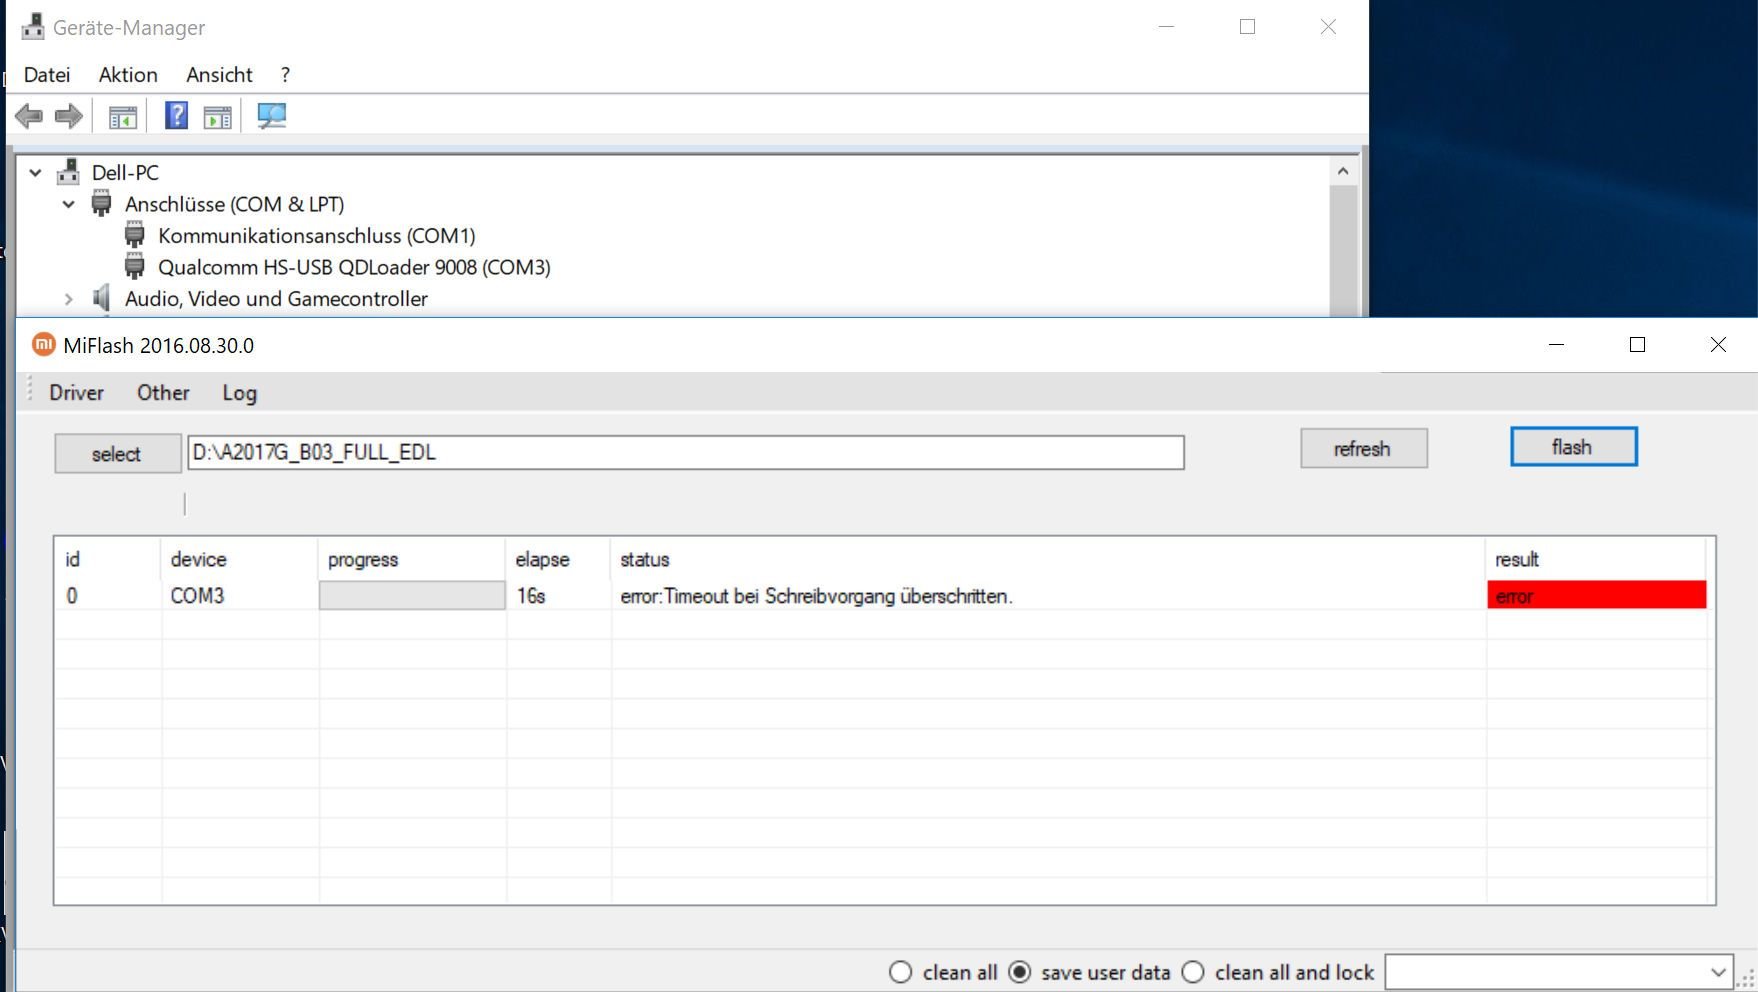
Task: Select clean all and lock option
Action: [x=1192, y=972]
